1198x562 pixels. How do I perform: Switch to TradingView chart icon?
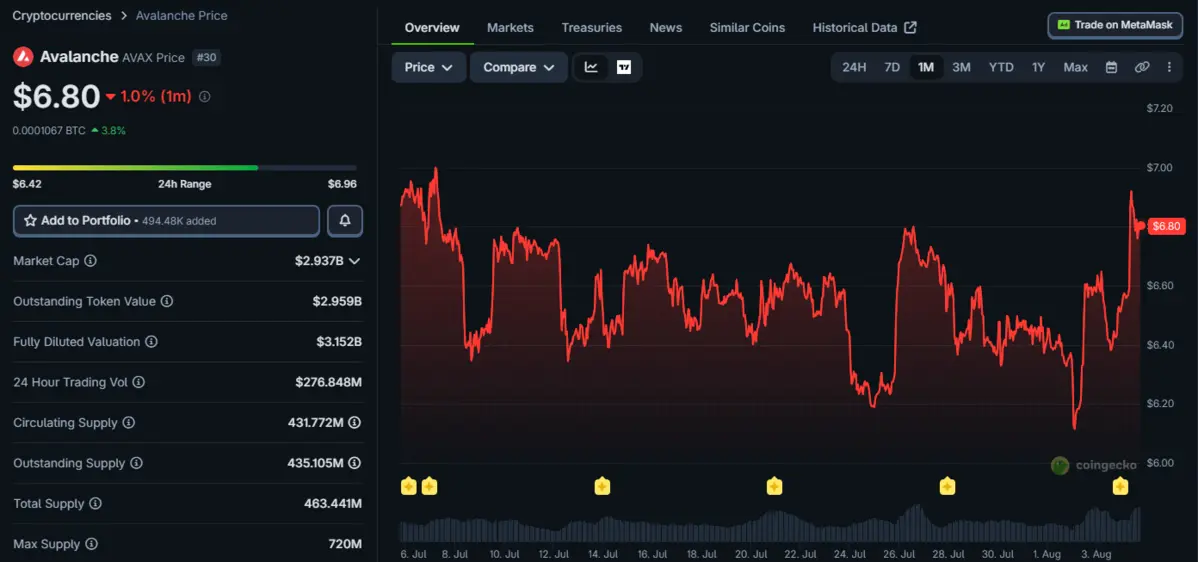624,67
